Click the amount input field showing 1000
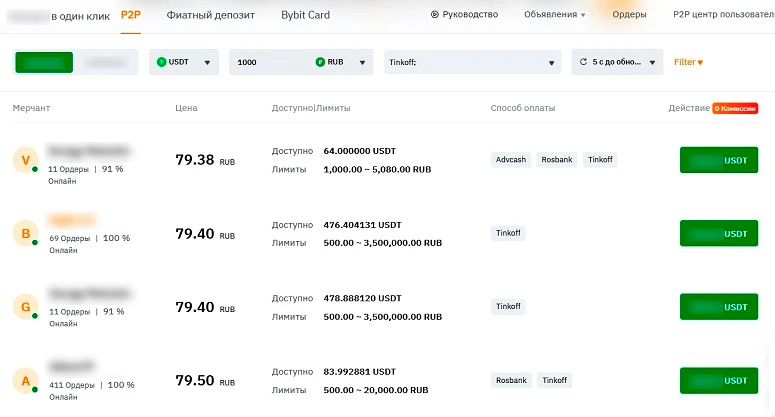Screen dimensions: 775x417 tap(270, 62)
